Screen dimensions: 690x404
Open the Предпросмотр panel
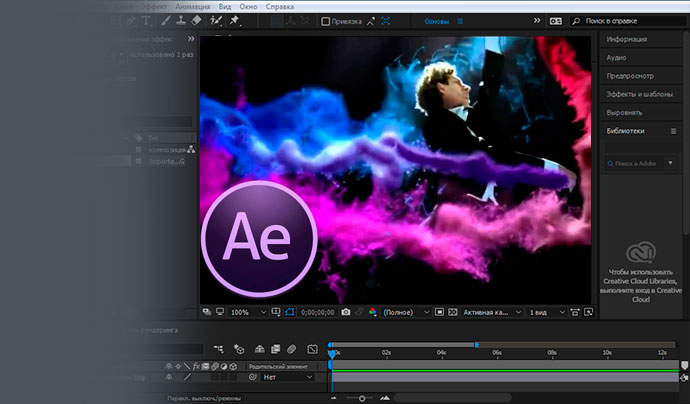(630, 76)
